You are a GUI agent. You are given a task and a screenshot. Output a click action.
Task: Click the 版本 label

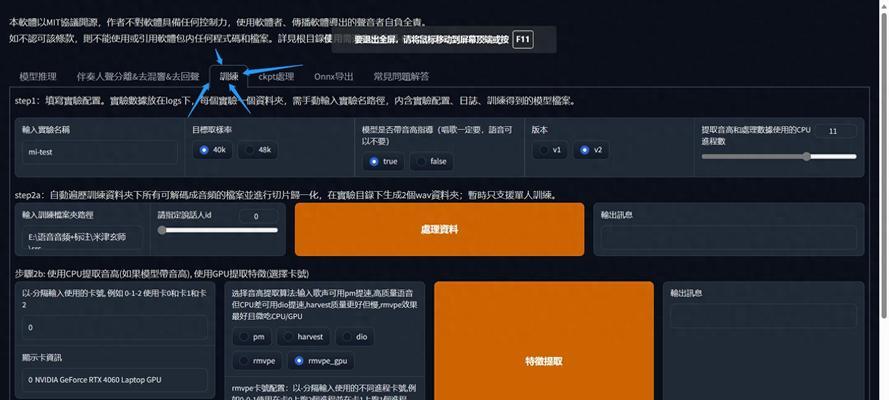click(x=540, y=130)
